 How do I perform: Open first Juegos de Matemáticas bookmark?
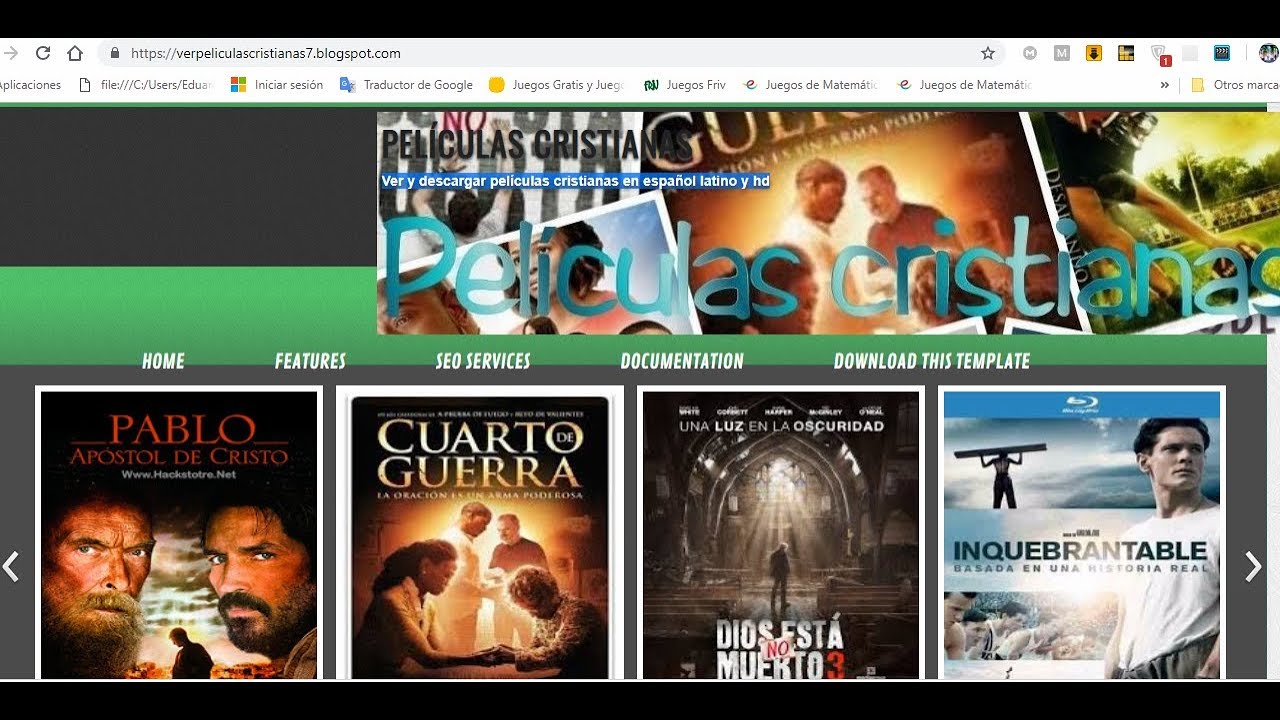tap(811, 85)
